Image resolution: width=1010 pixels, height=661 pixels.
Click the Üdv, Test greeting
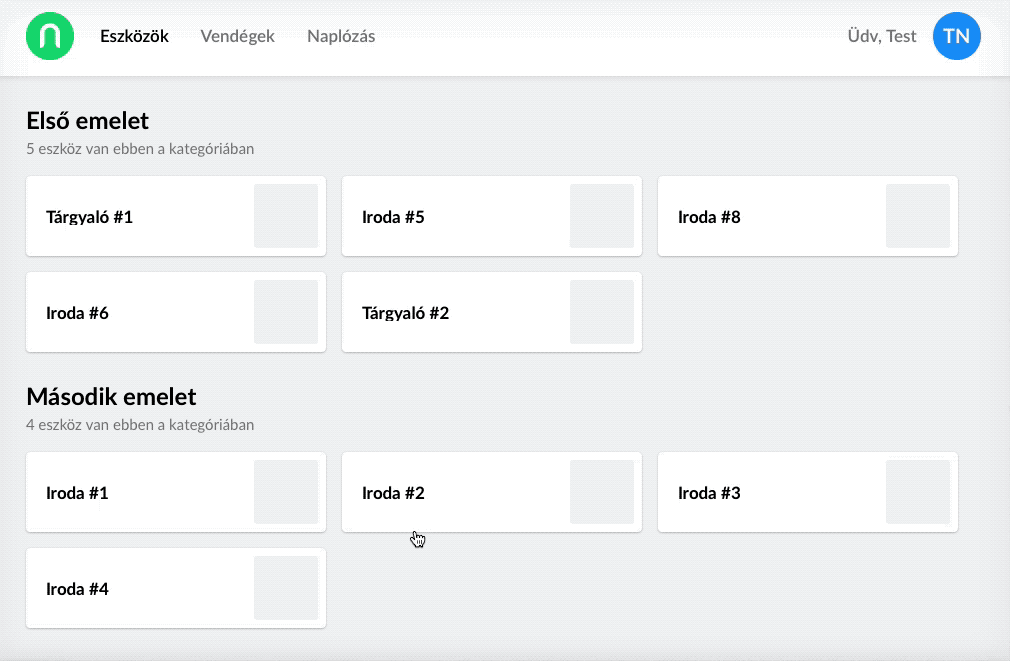click(881, 37)
